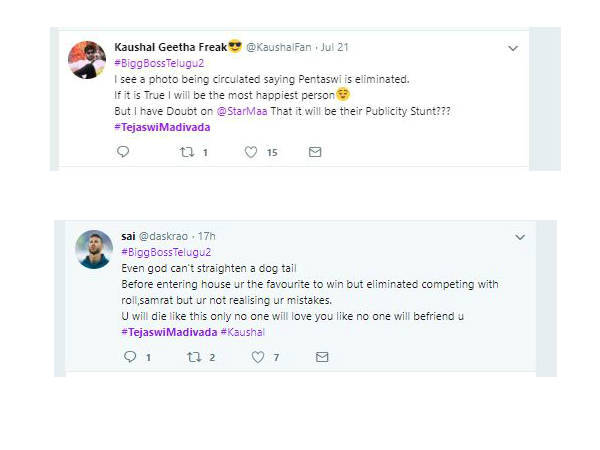Reply to Kaushal Geetha Freak's tweet
This screenshot has height=450, width=600.
124,152
